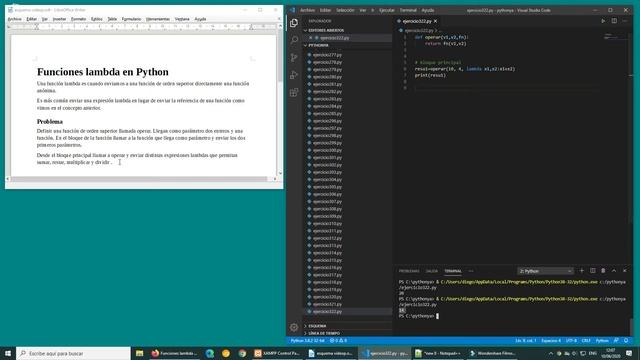
Task: Split the VS Code editor to the right
Action: 614,21
